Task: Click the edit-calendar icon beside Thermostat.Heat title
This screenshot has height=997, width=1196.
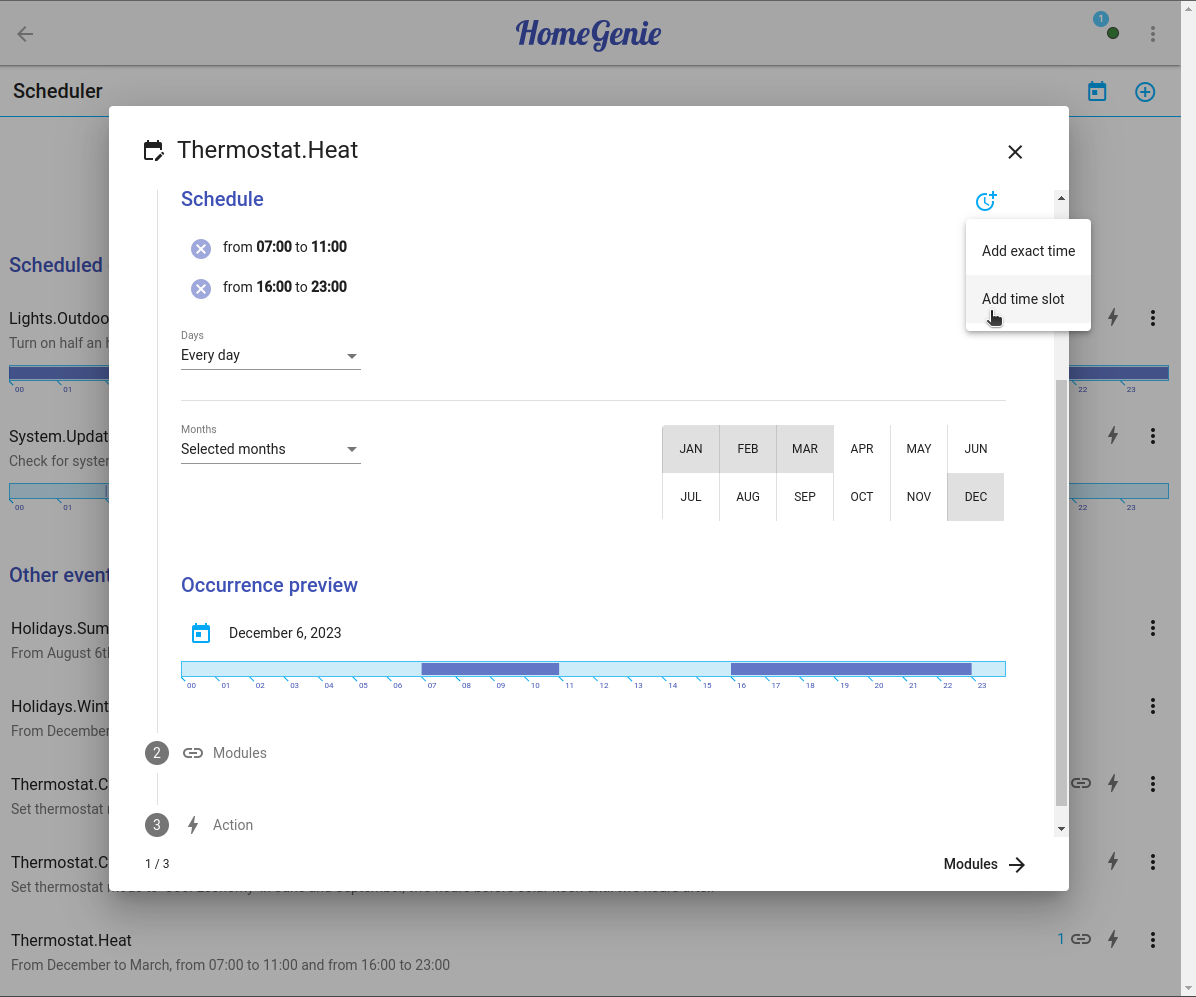Action: point(153,150)
